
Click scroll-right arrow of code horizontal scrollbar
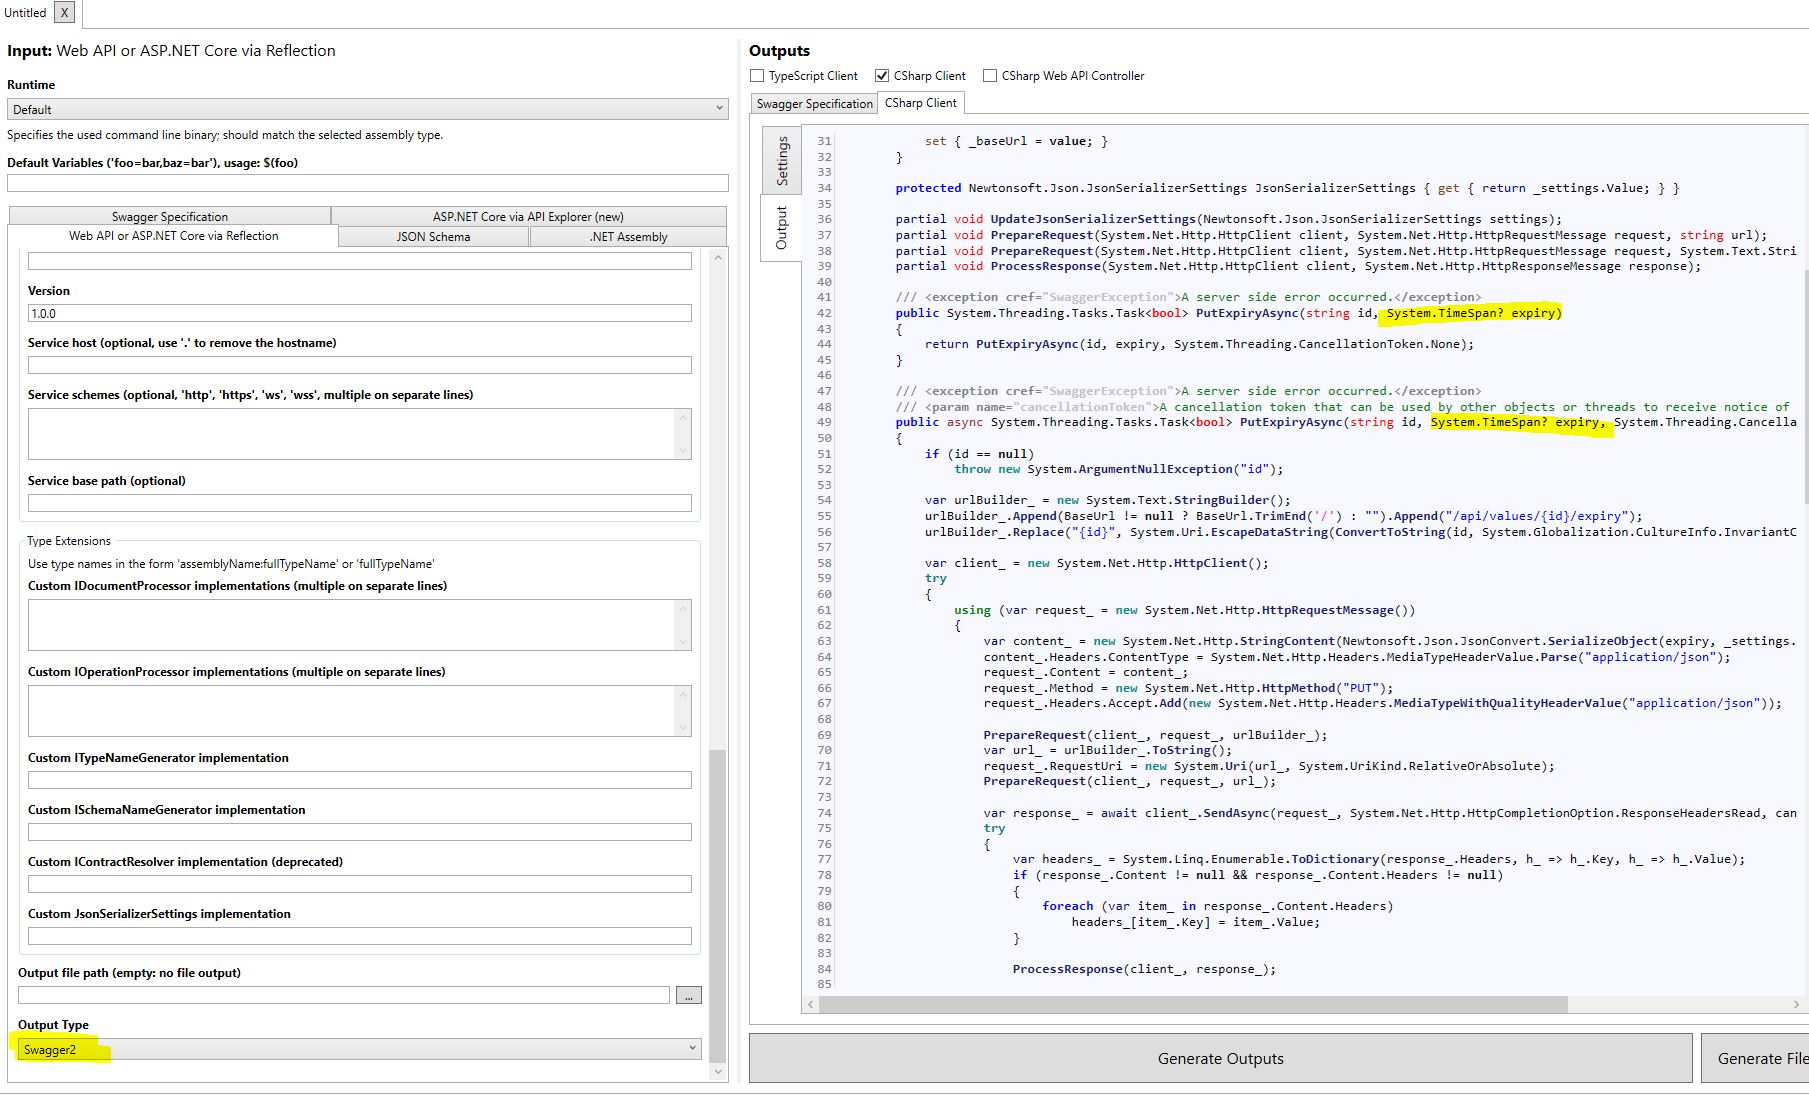coord(1797,1004)
